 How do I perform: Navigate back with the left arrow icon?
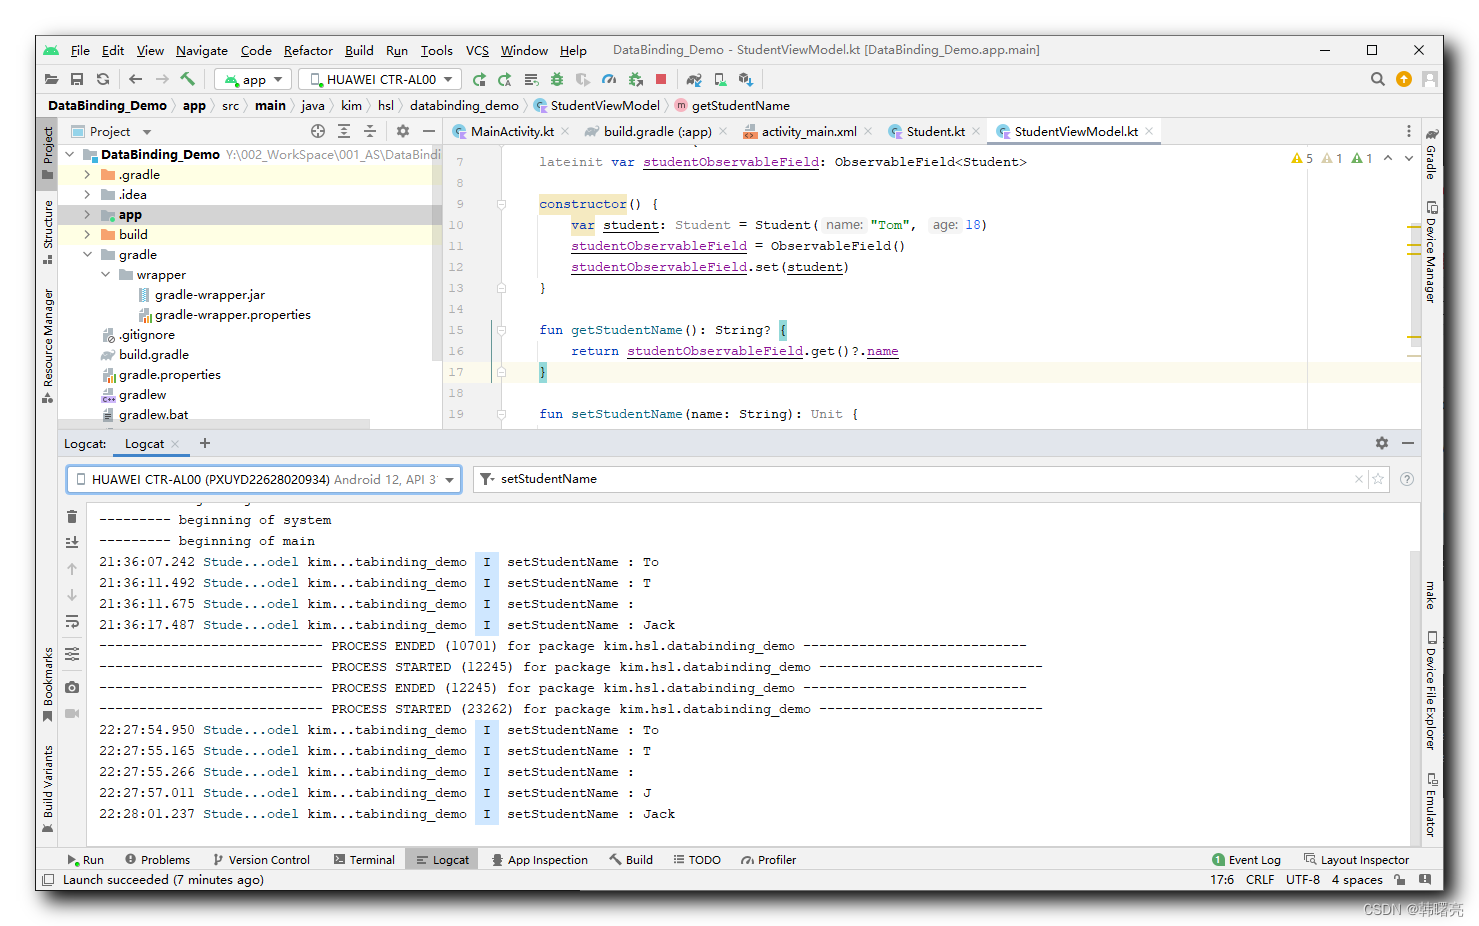pos(135,79)
